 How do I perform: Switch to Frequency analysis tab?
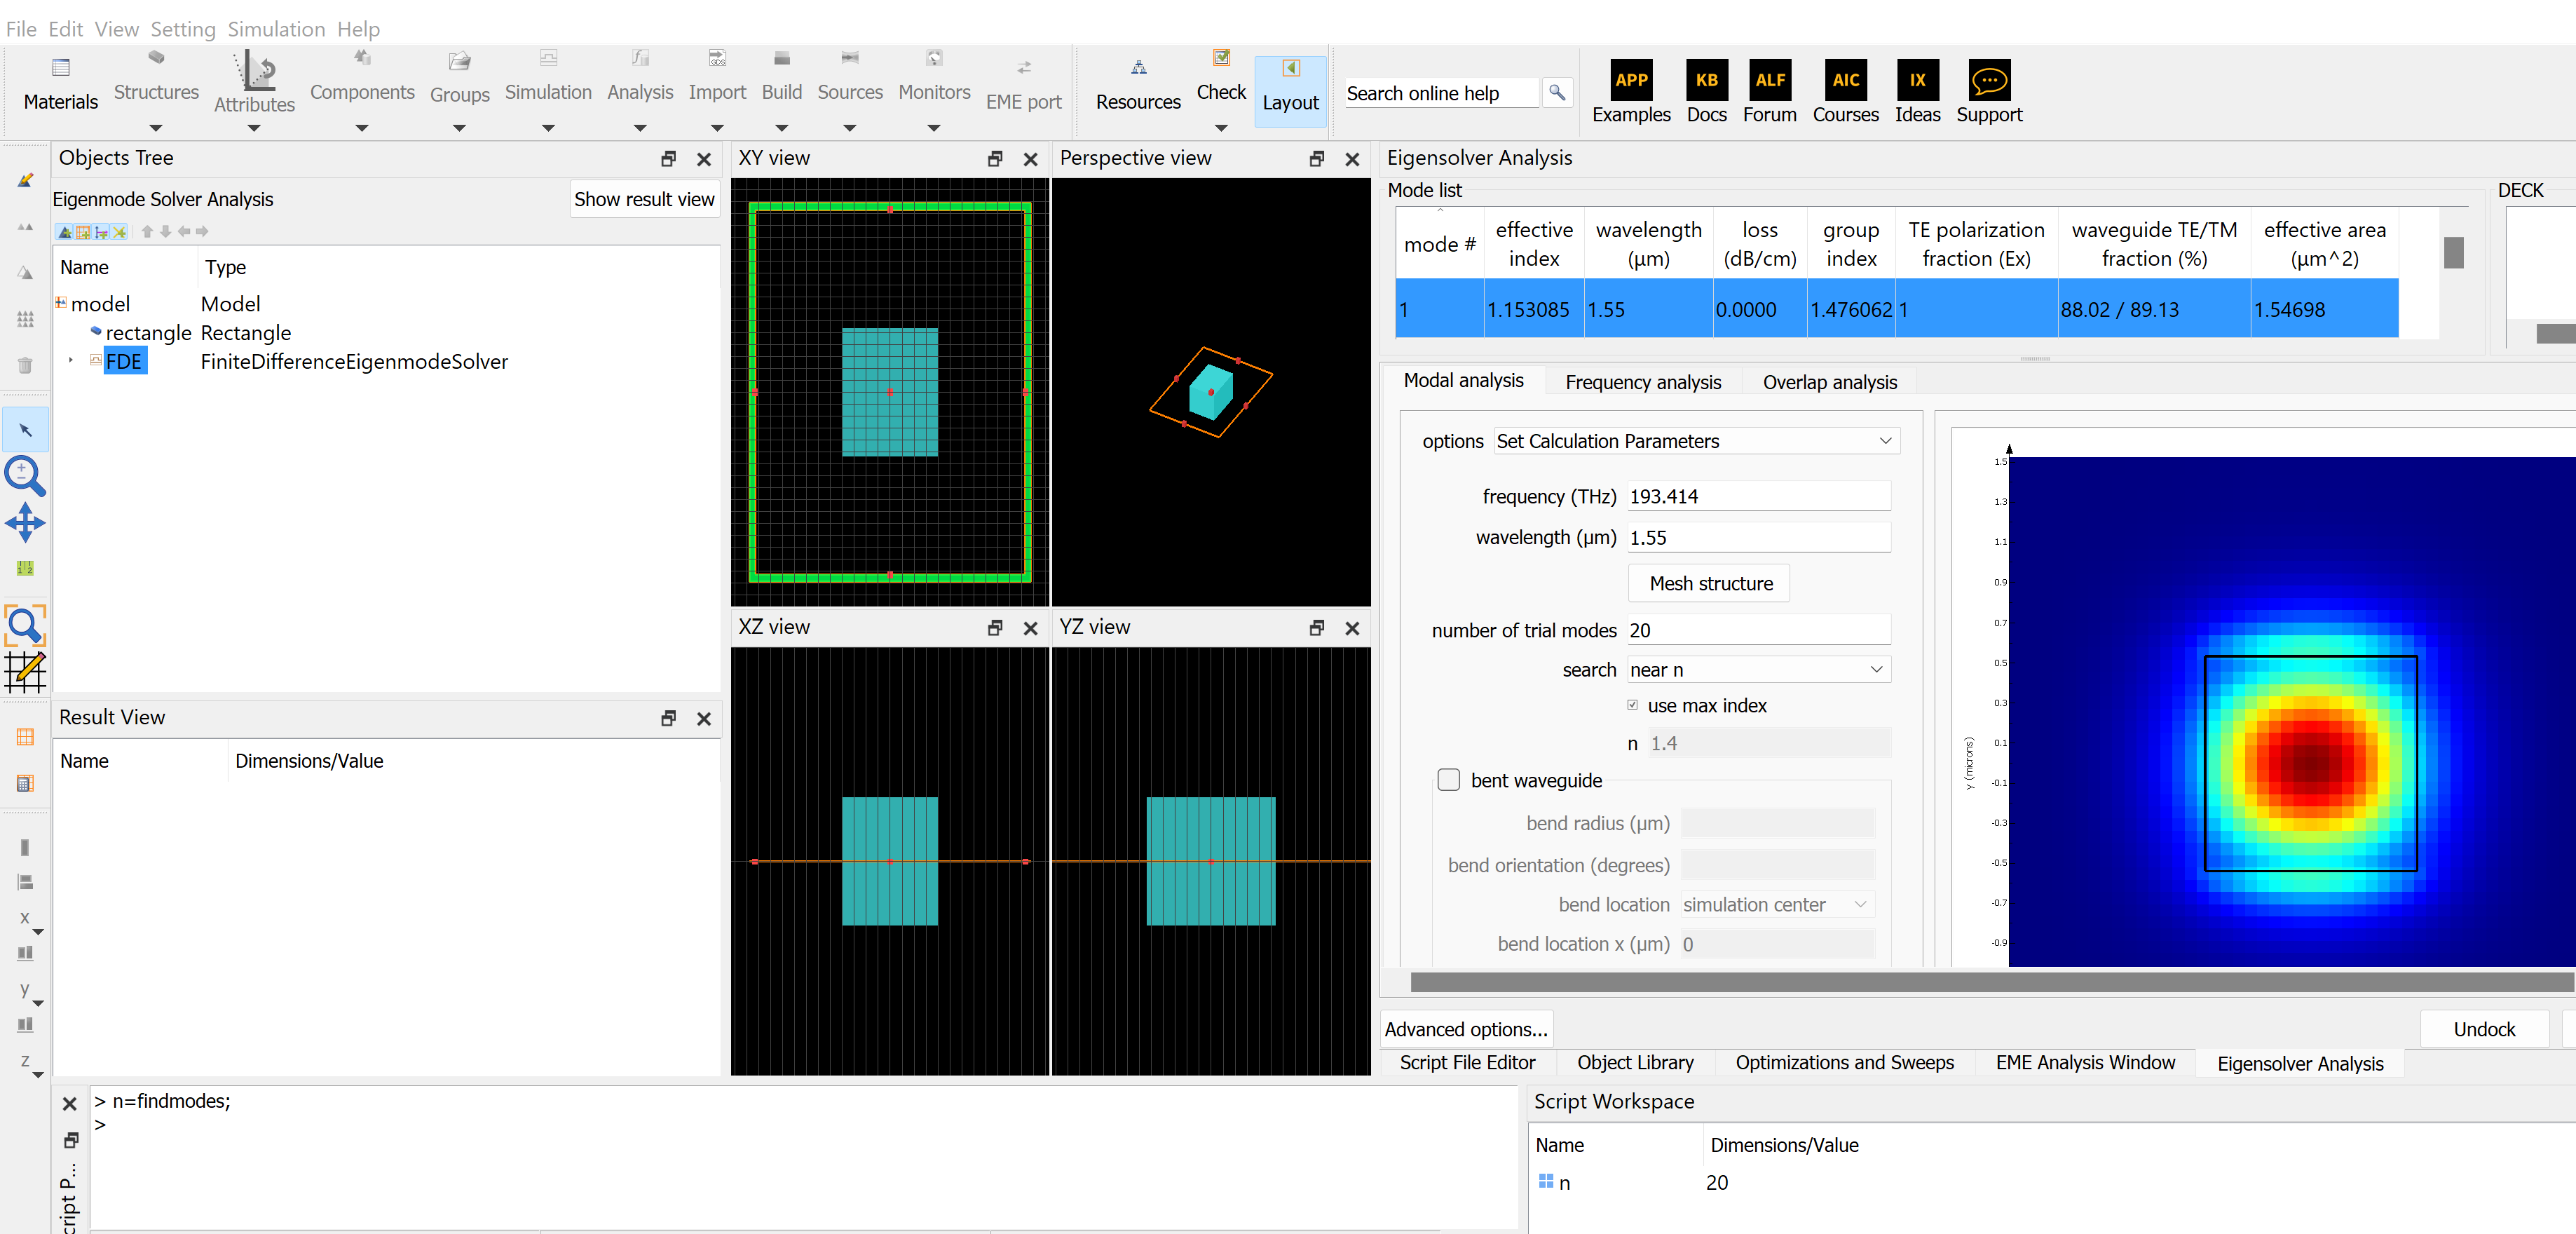pyautogui.click(x=1642, y=382)
